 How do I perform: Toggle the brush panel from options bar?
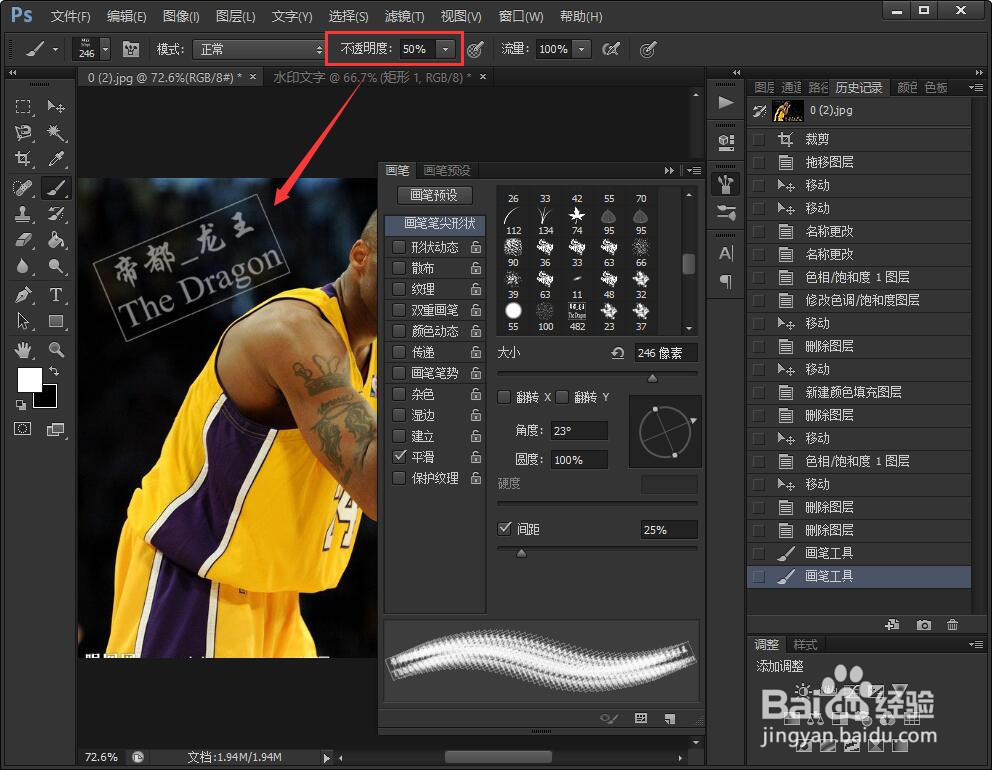coord(131,49)
